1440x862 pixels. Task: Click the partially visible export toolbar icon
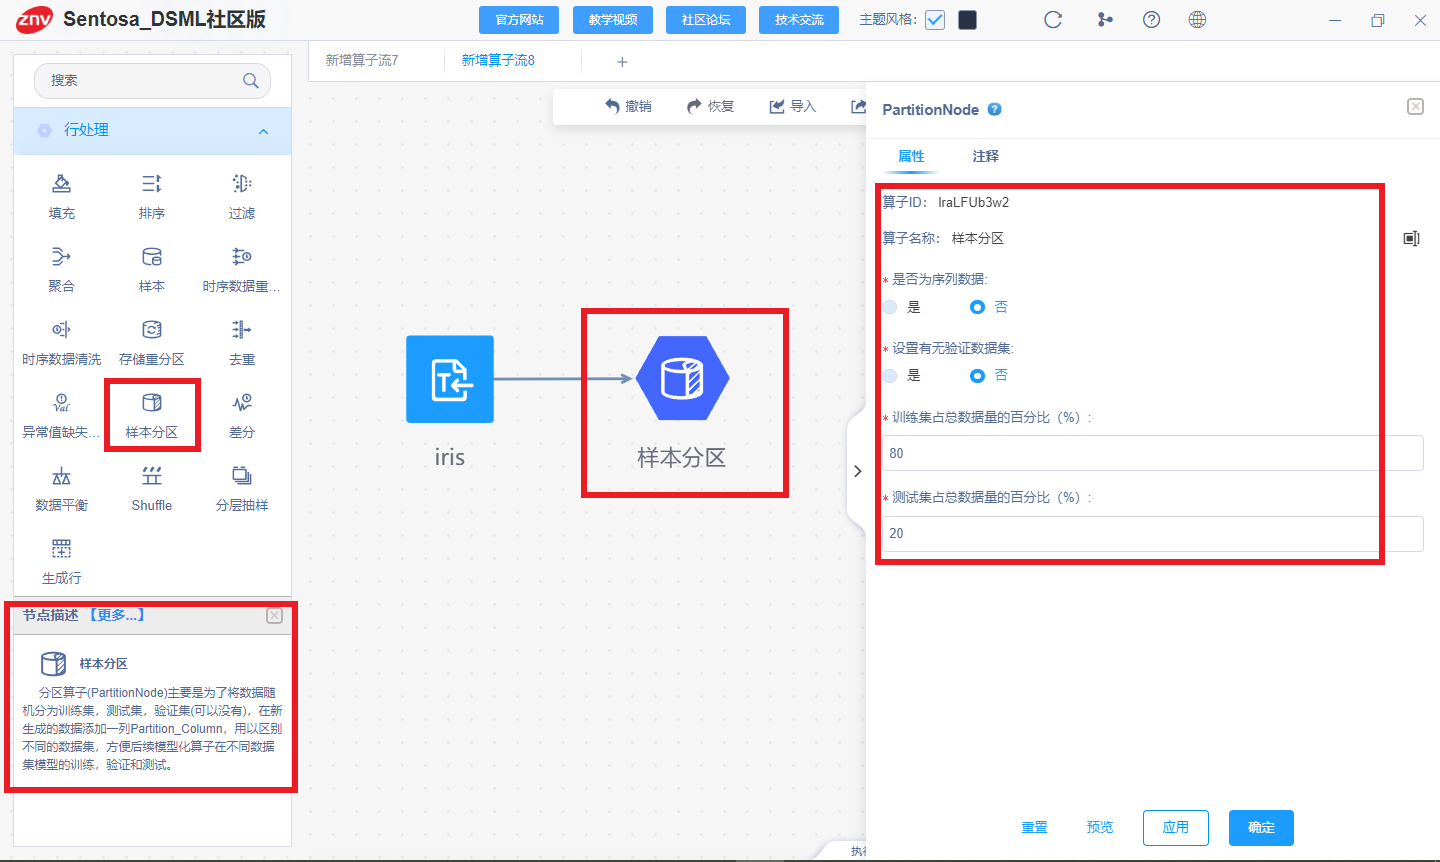pyautogui.click(x=858, y=106)
